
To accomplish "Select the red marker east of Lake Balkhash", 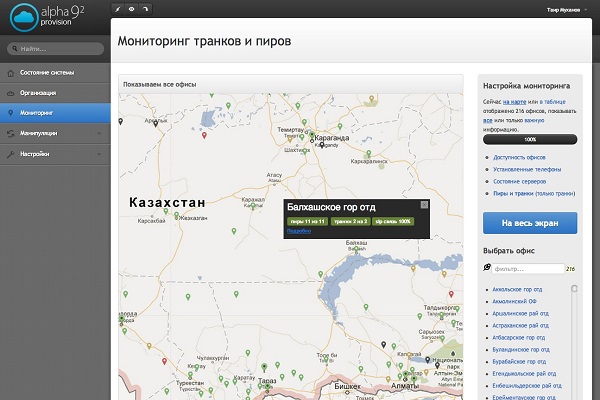I will tap(451, 294).
